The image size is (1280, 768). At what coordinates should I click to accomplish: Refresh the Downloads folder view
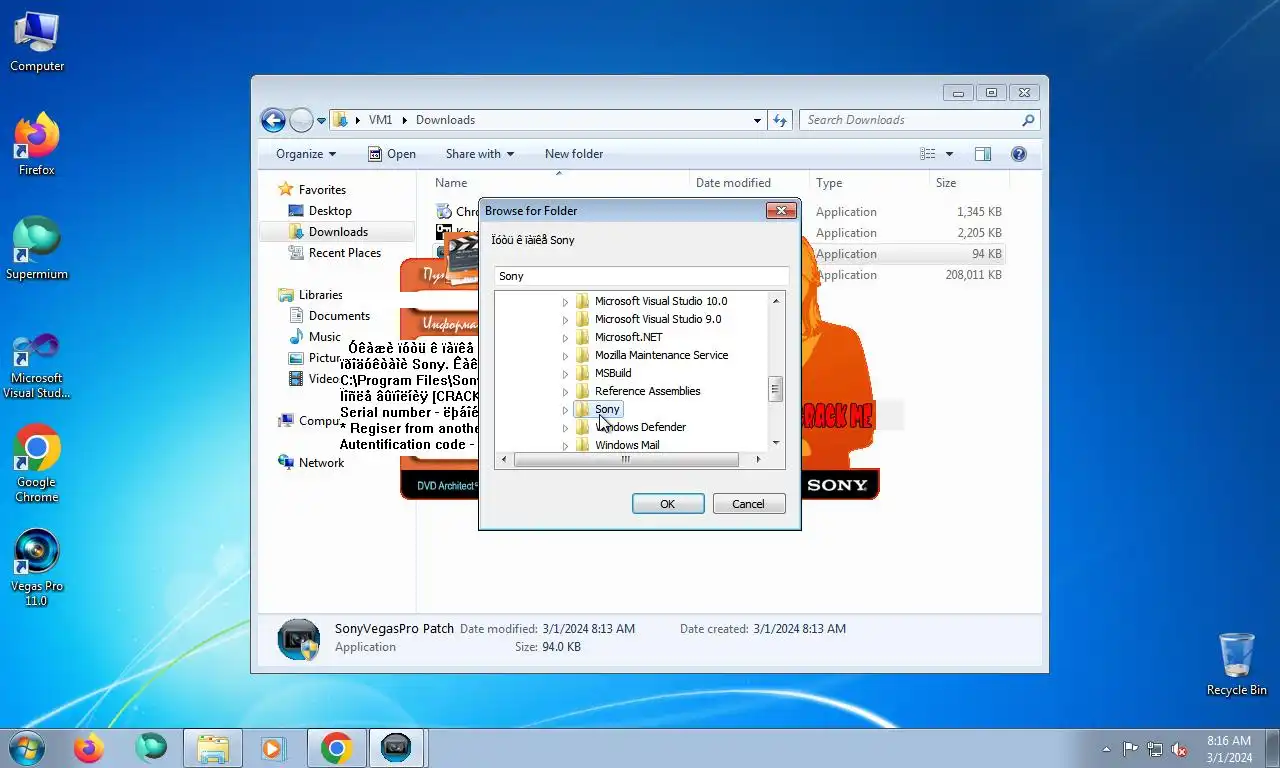click(780, 120)
